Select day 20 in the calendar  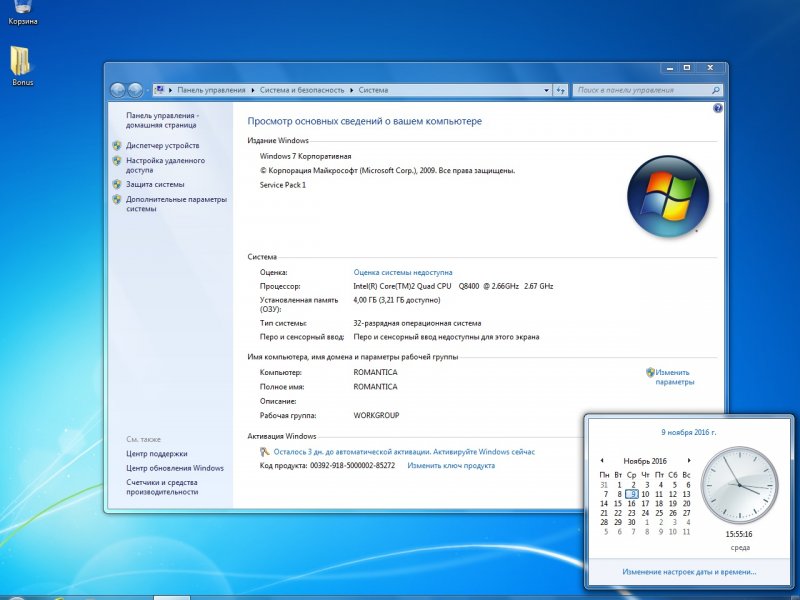(686, 504)
